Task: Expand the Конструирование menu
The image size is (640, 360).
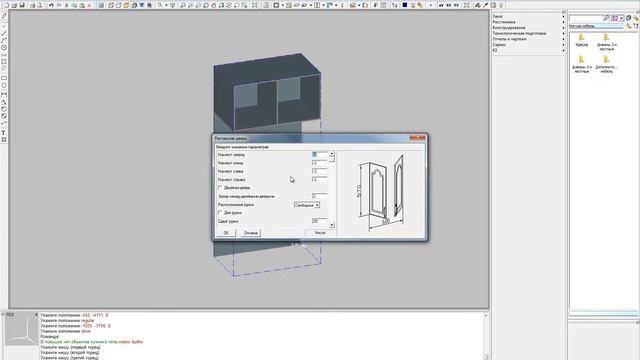Action: coord(529,28)
